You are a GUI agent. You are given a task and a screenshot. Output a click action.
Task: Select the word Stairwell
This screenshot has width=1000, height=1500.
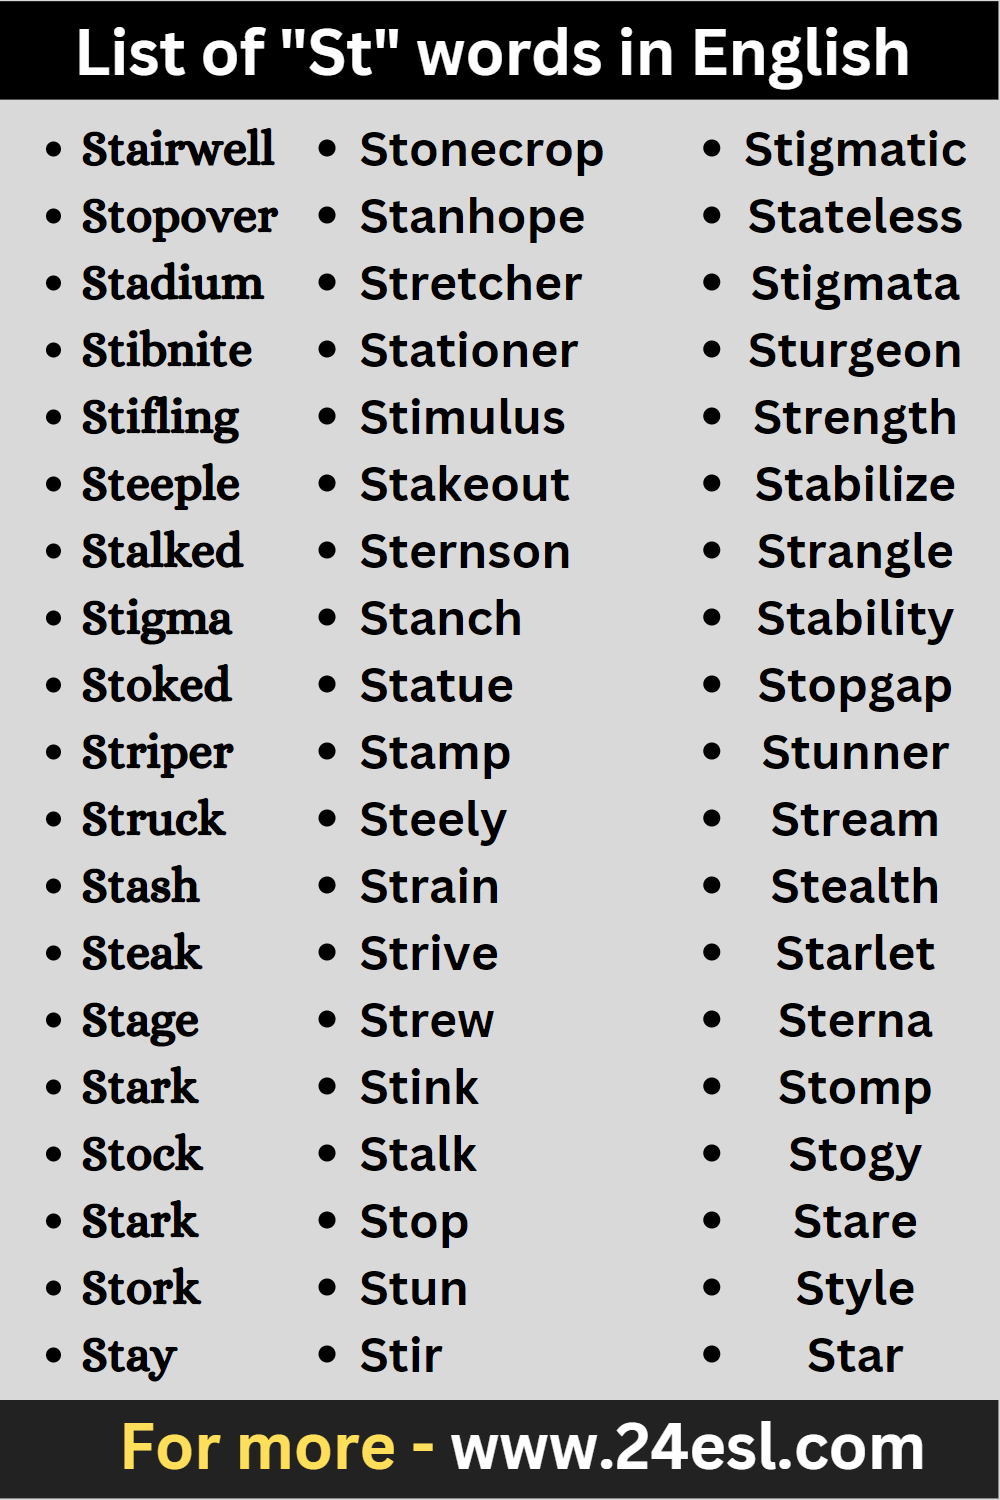178,149
